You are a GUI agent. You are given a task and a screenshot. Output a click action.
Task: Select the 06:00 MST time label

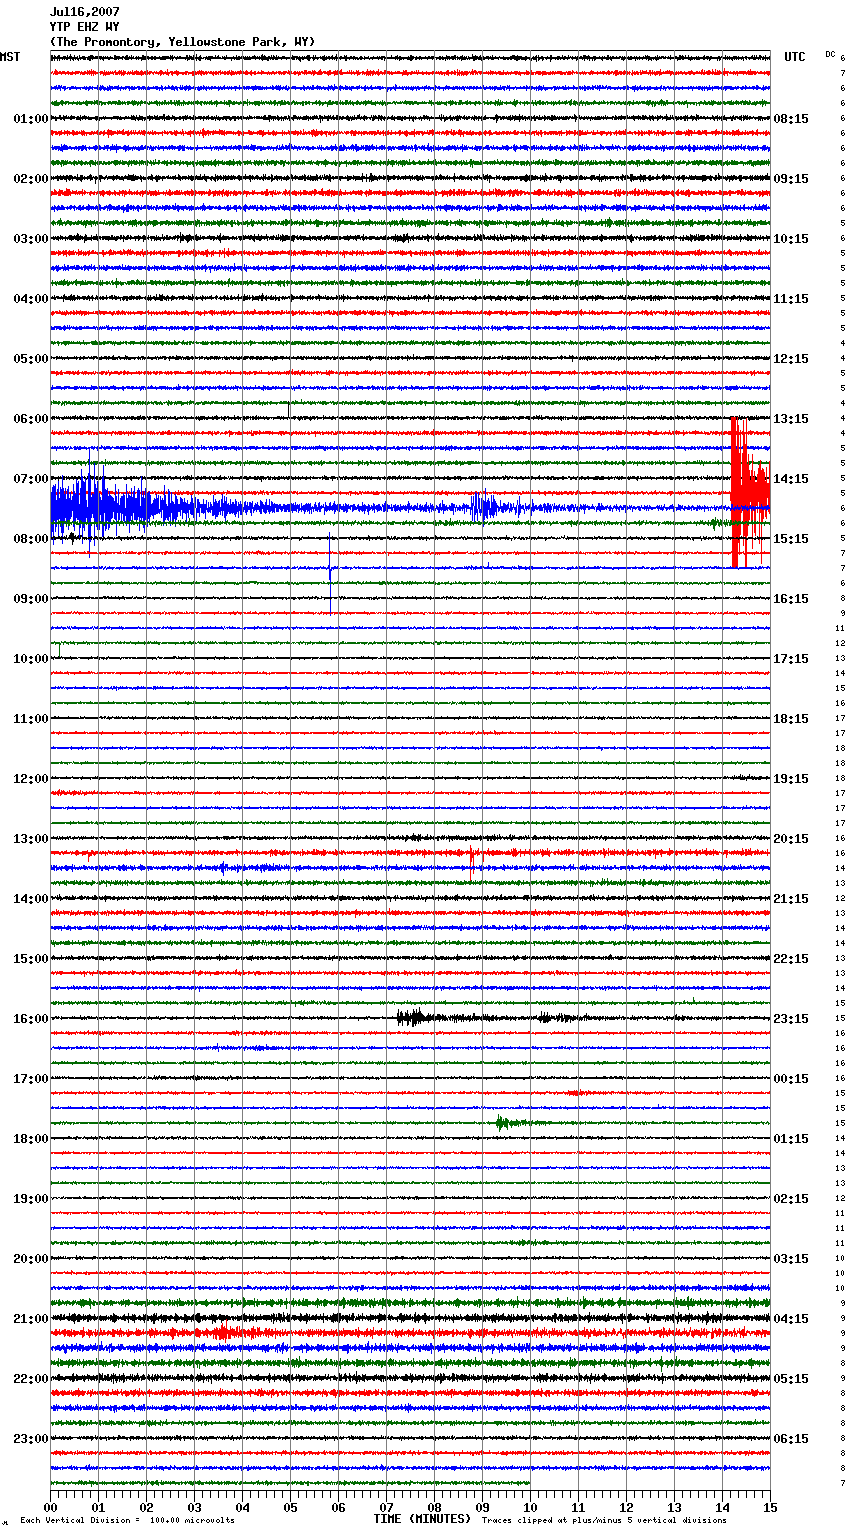(x=31, y=419)
